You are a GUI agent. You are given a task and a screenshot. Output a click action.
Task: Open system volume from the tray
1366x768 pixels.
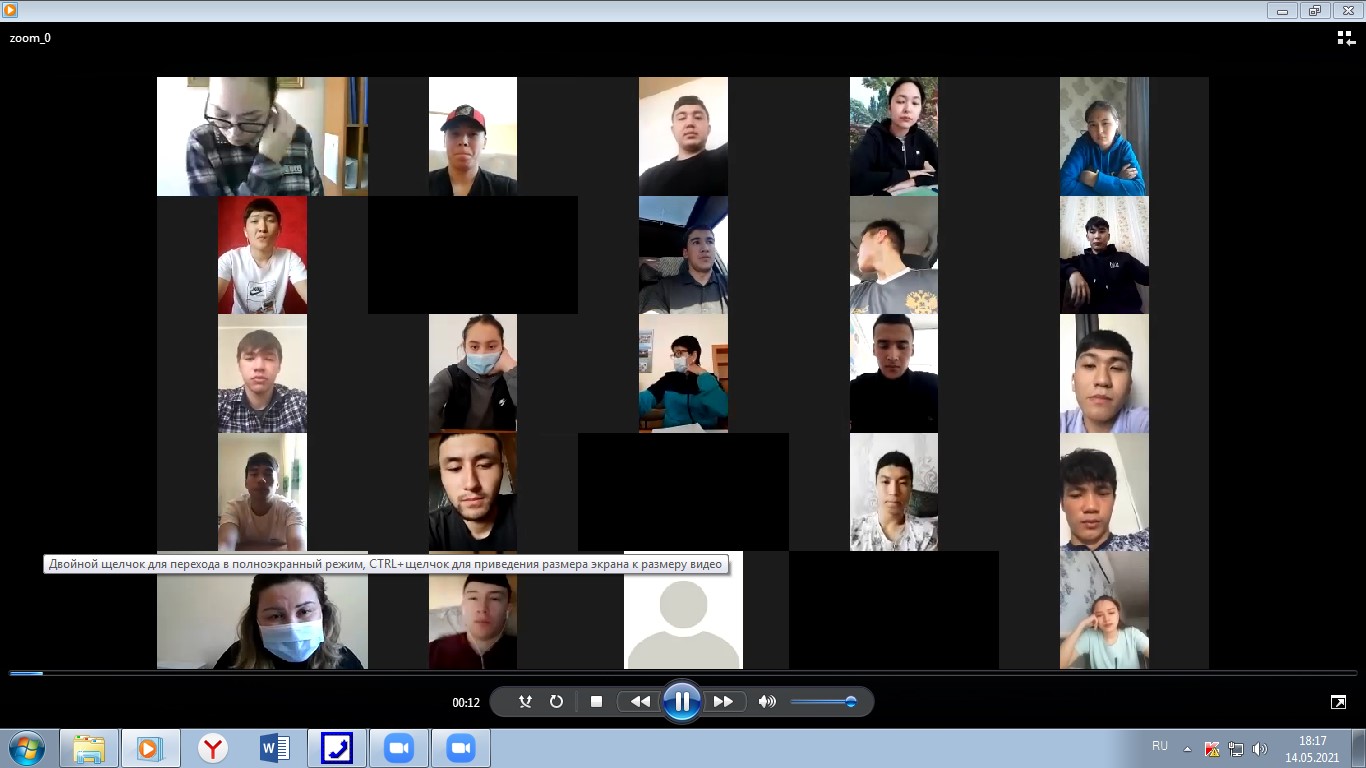pos(1260,749)
